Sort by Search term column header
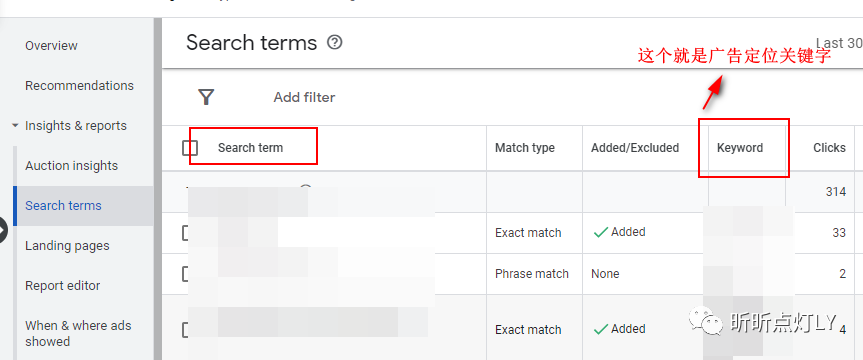 250,148
